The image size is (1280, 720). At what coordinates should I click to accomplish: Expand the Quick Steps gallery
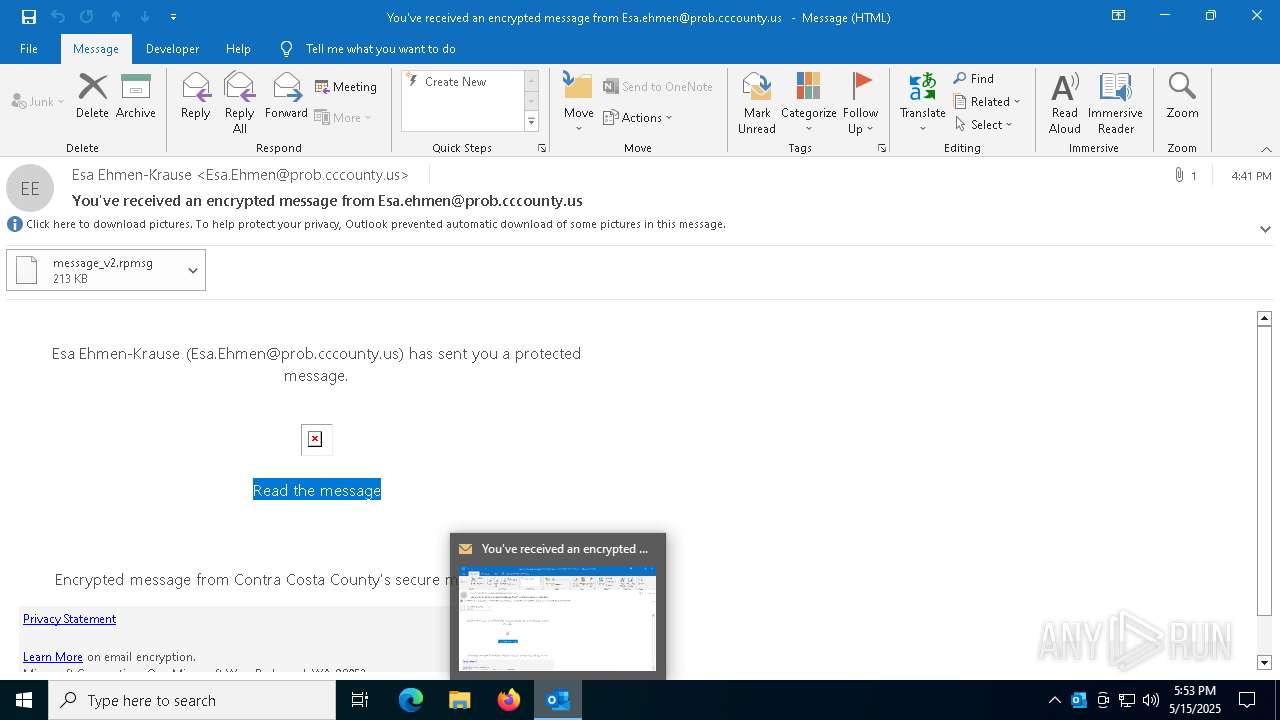click(x=531, y=122)
